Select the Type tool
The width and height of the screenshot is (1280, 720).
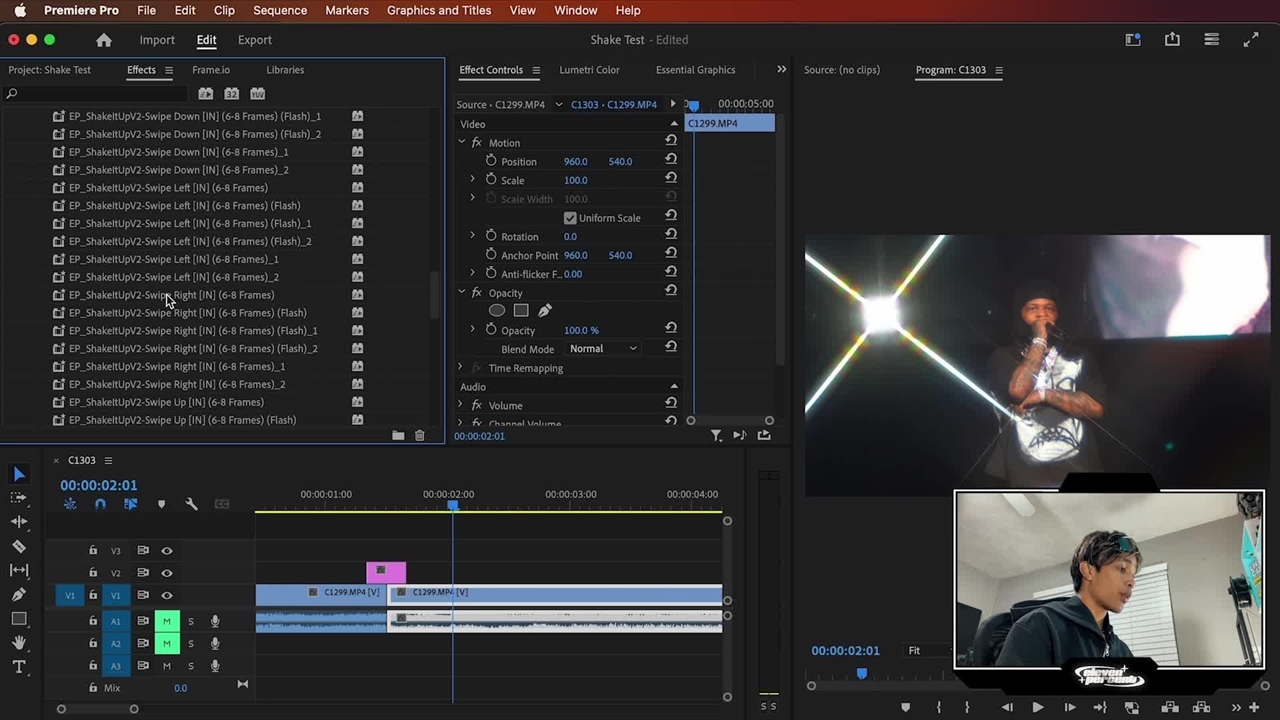coord(19,667)
